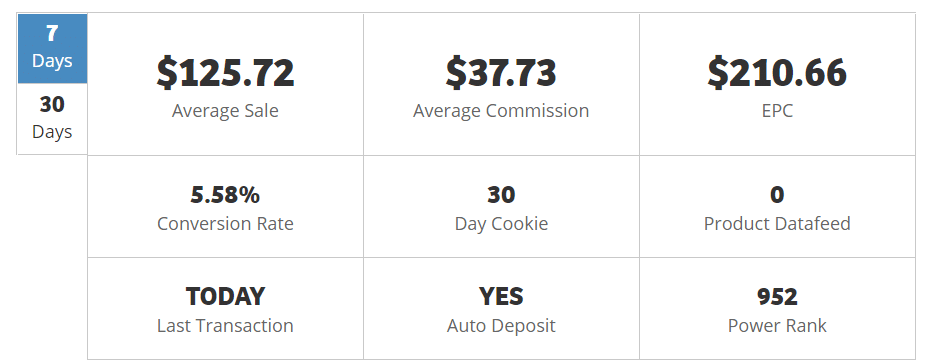Select the Day Cookie label
This screenshot has width=934, height=361.
(501, 224)
